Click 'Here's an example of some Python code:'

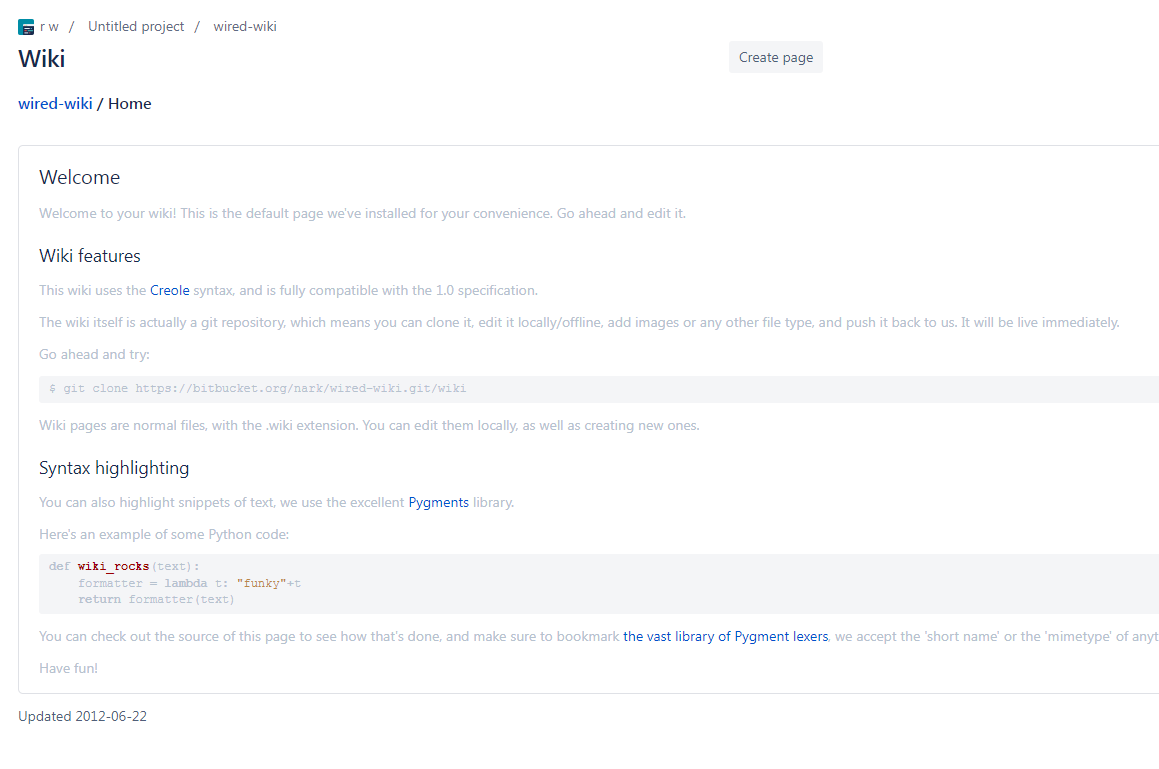(x=164, y=534)
